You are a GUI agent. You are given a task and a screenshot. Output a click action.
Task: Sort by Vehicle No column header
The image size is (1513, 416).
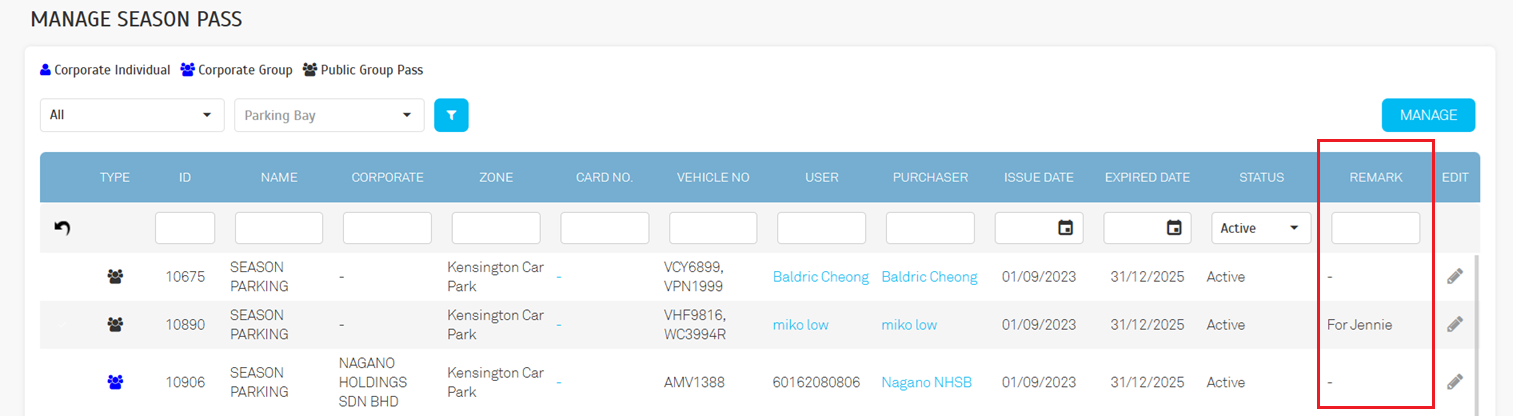(713, 177)
